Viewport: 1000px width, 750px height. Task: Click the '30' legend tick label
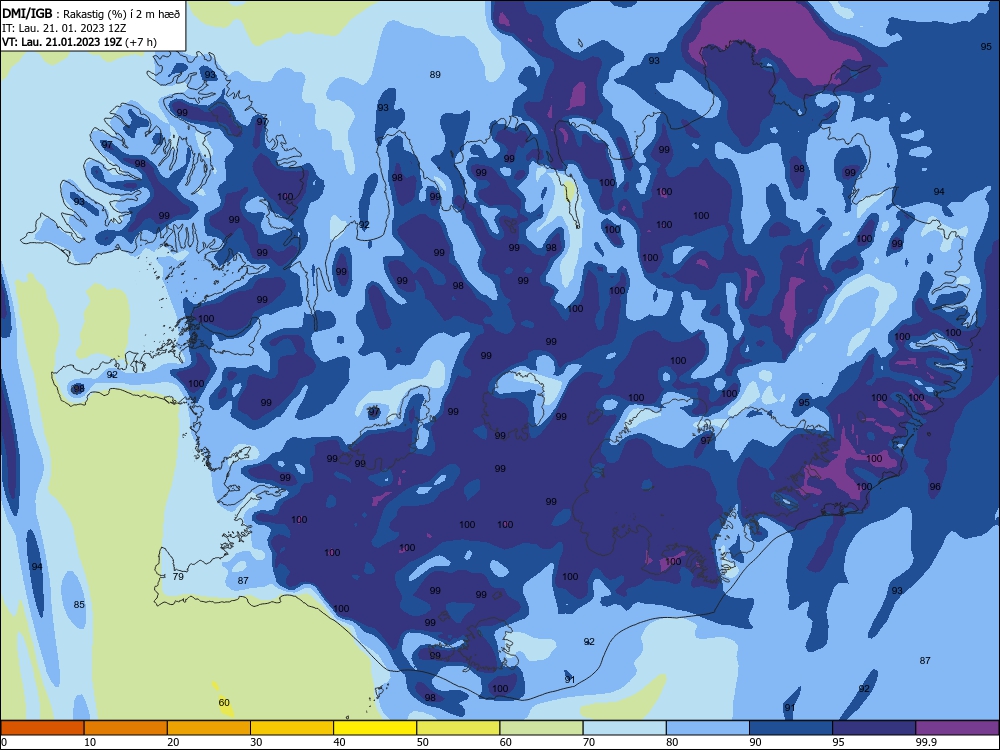(x=256, y=742)
